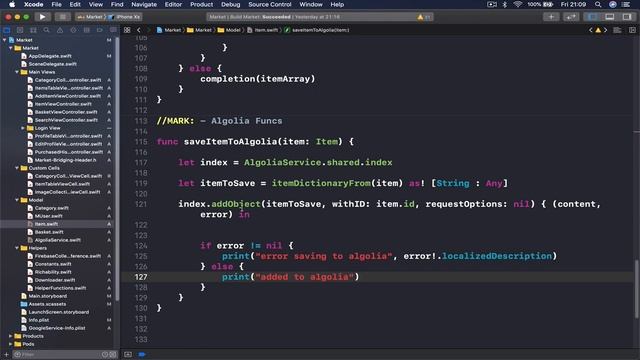Open the Symbol navigator icon
The width and height of the screenshot is (640, 360).
pyautogui.click(x=33, y=30)
